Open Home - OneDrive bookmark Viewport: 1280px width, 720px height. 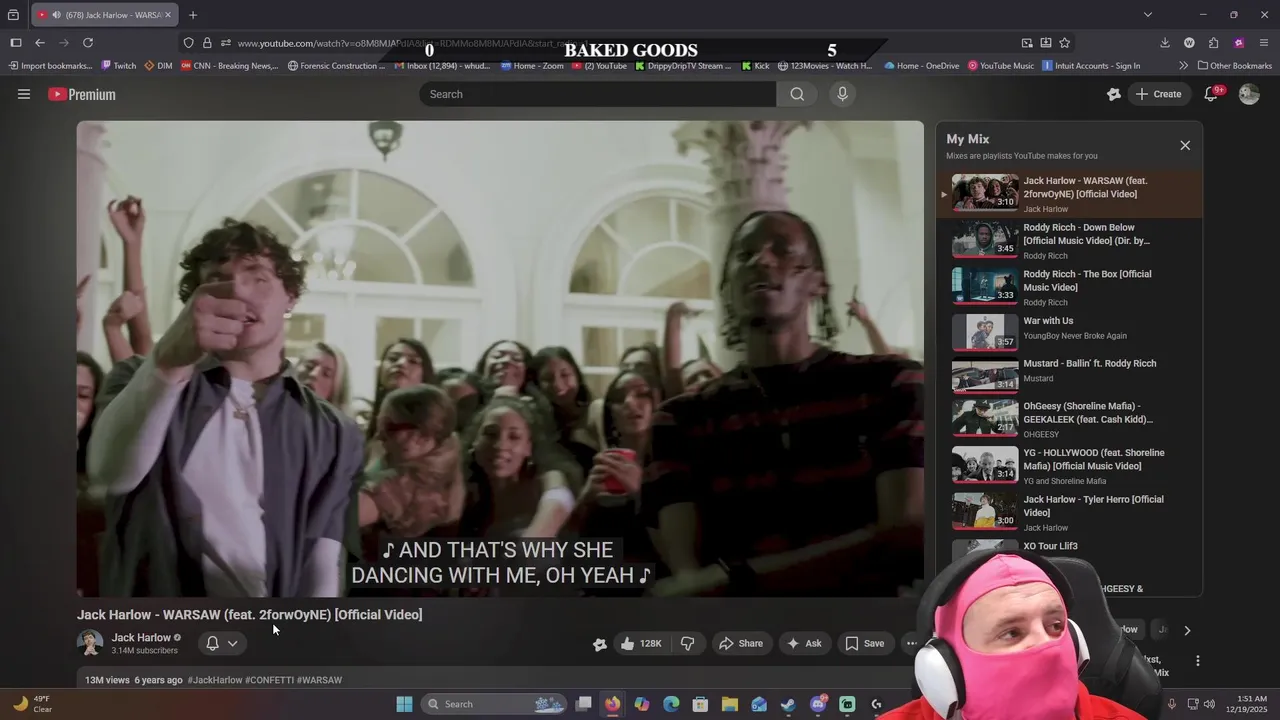point(921,66)
